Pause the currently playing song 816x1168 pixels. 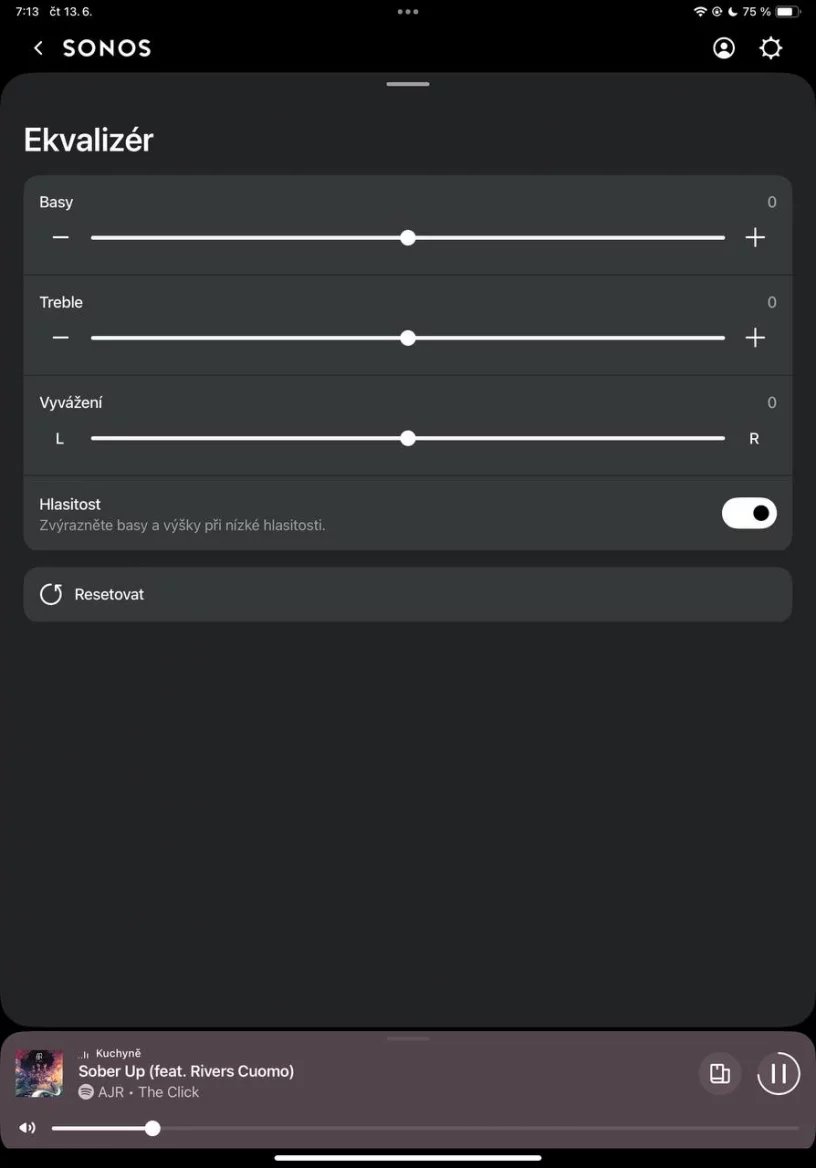coord(778,1074)
